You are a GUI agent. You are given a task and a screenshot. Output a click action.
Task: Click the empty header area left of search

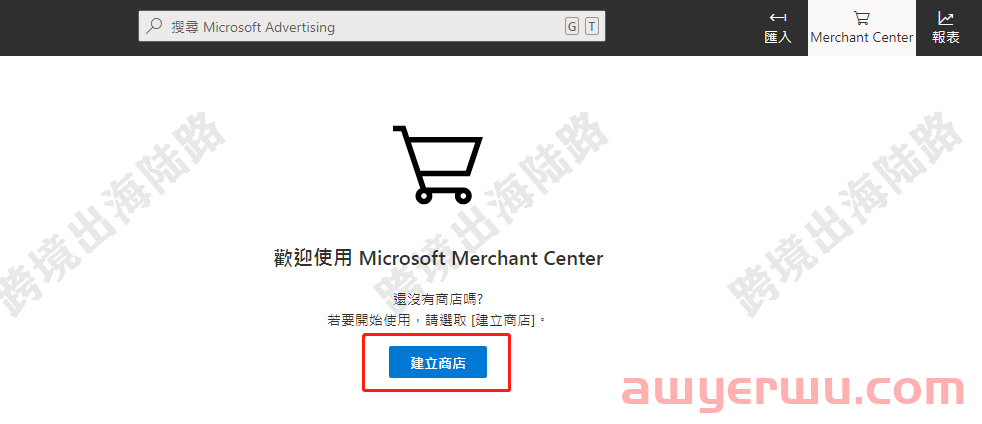(x=69, y=28)
